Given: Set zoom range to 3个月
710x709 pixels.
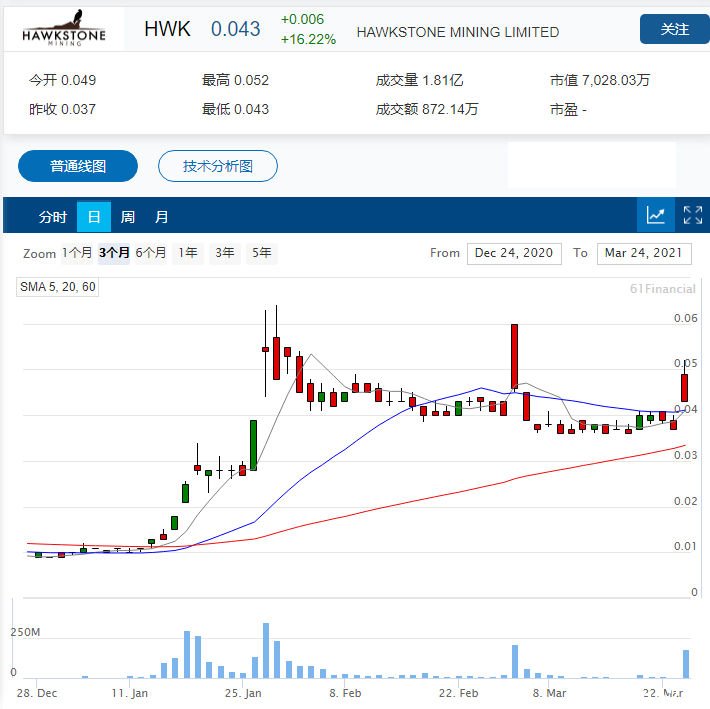Looking at the screenshot, I should pyautogui.click(x=114, y=253).
